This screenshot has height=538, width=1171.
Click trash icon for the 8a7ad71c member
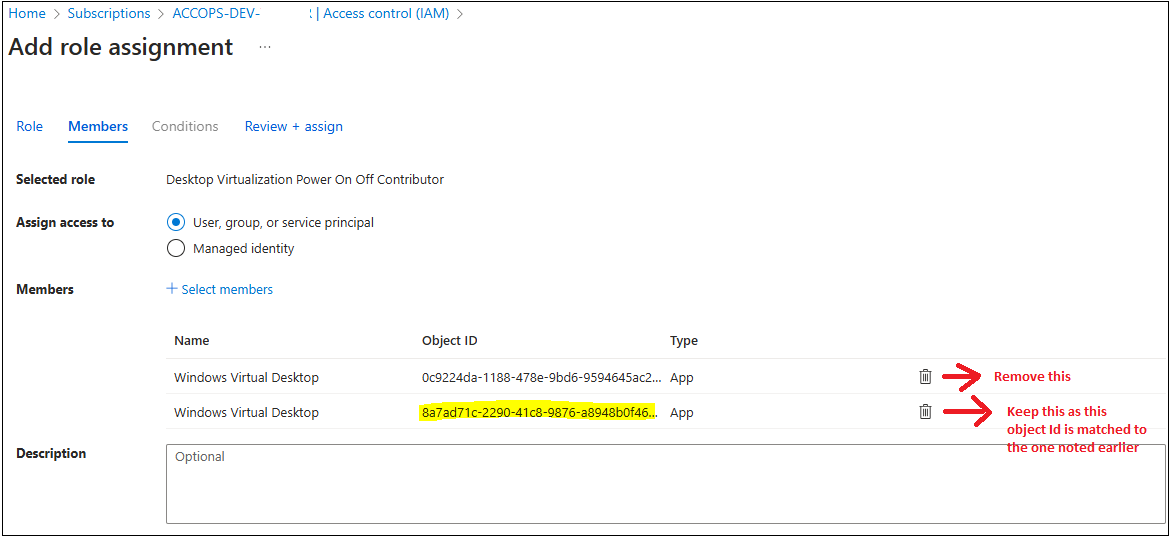pos(925,412)
